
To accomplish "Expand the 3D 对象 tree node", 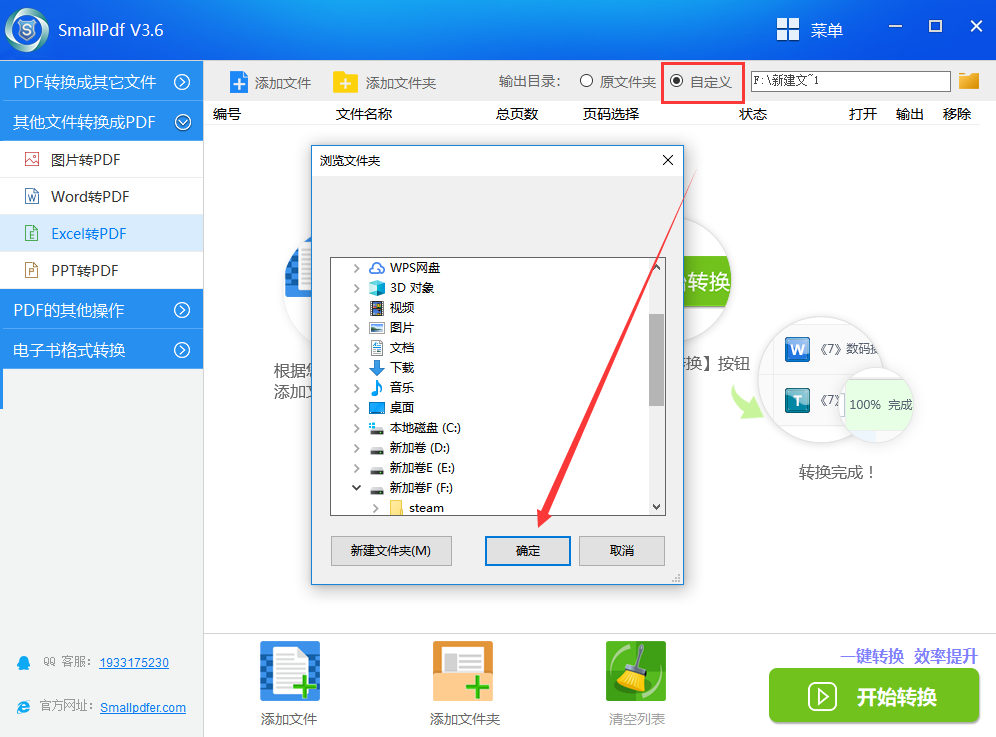I will click(356, 288).
